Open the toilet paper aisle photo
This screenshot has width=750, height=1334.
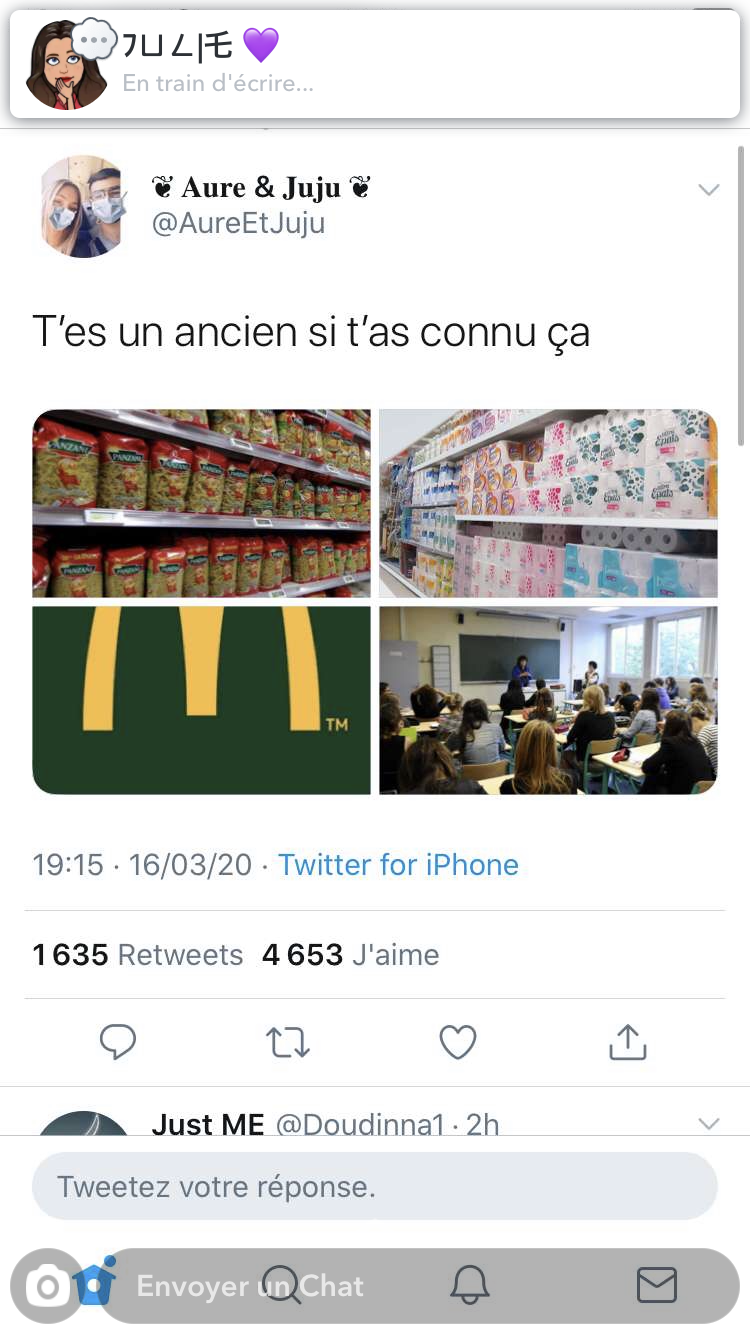(548, 503)
